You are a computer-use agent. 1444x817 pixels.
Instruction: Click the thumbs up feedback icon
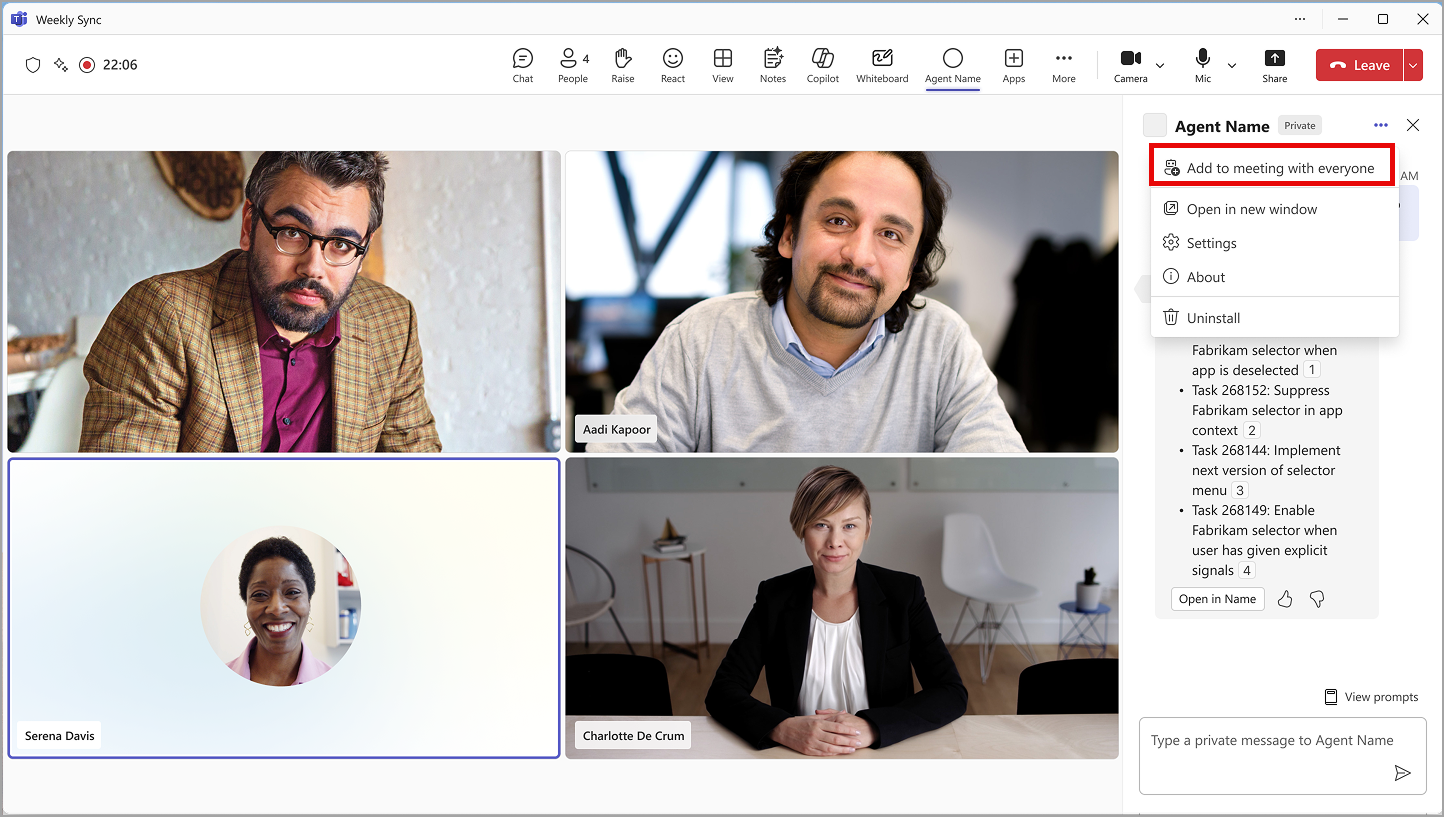coord(1285,599)
